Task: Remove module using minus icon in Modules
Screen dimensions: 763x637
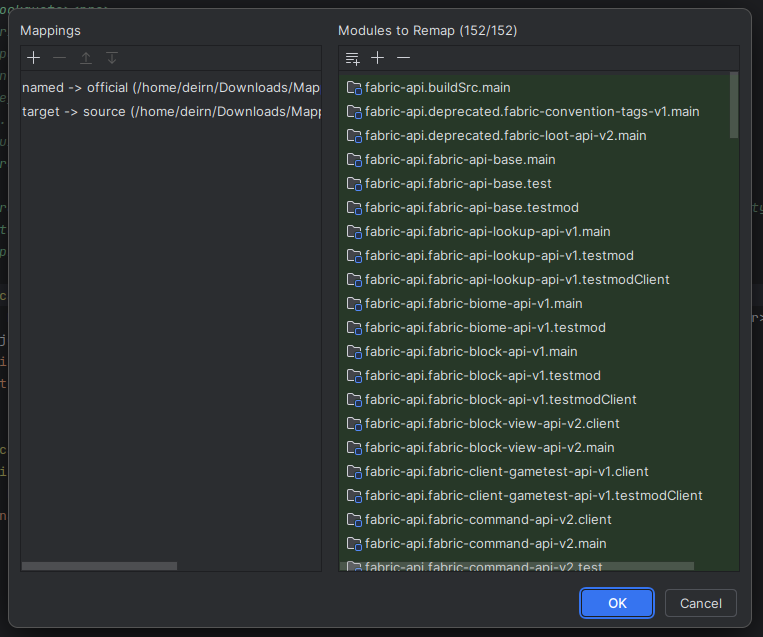Action: pyautogui.click(x=404, y=58)
